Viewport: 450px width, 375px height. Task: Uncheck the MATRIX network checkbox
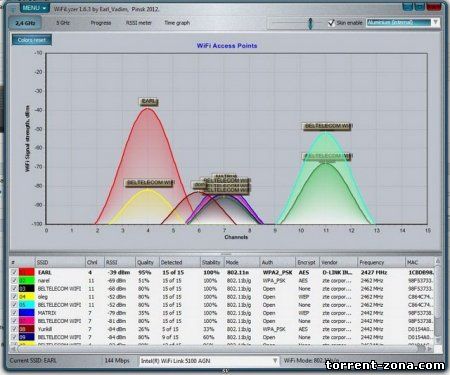coord(14,313)
